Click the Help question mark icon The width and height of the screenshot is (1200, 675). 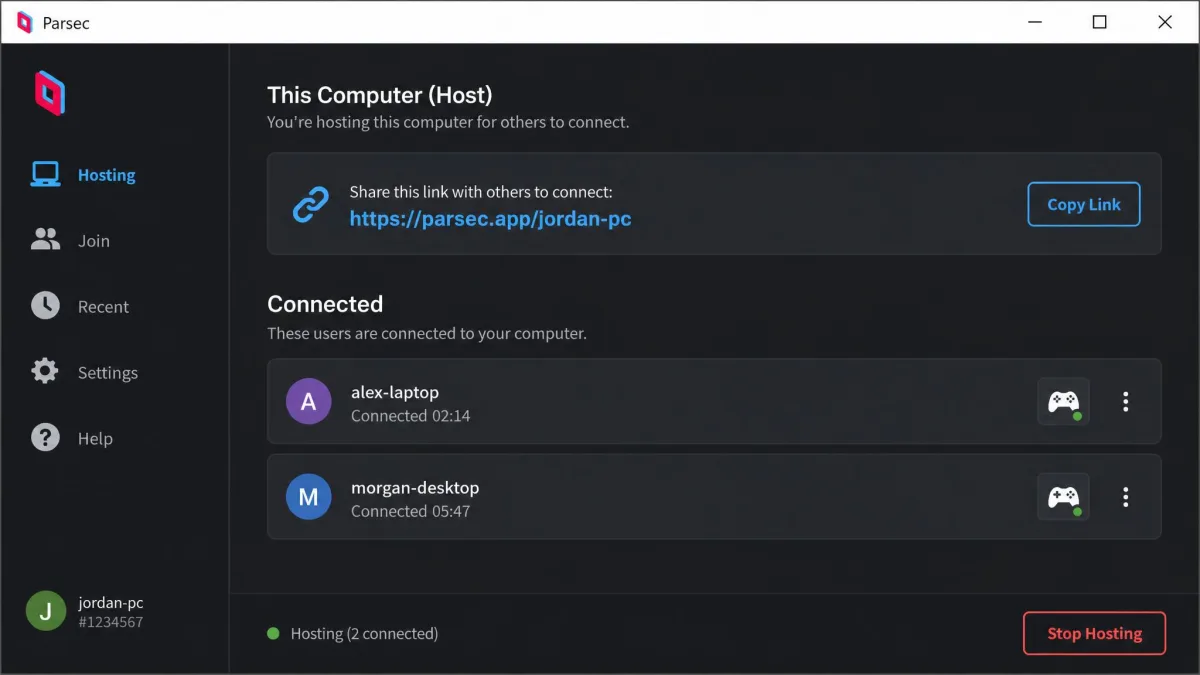(x=45, y=438)
